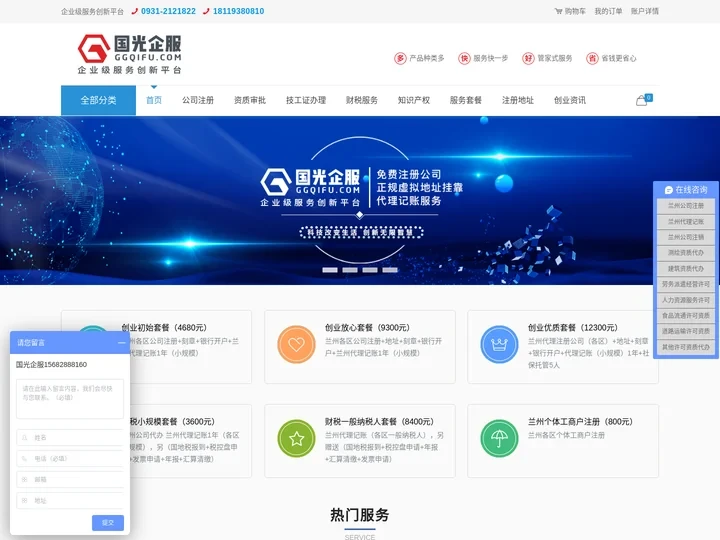This screenshot has height=540, width=720.
Task: Click 兰州代理记账 in consultation sidebar
Action: (x=686, y=221)
